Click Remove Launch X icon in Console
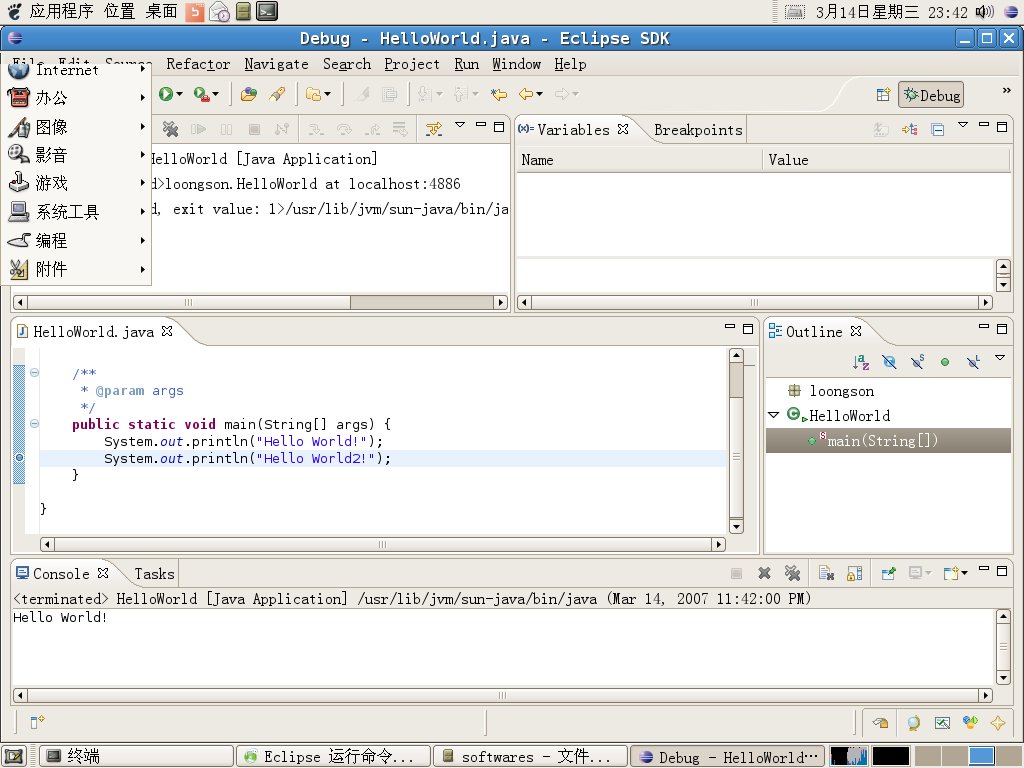 click(x=764, y=573)
